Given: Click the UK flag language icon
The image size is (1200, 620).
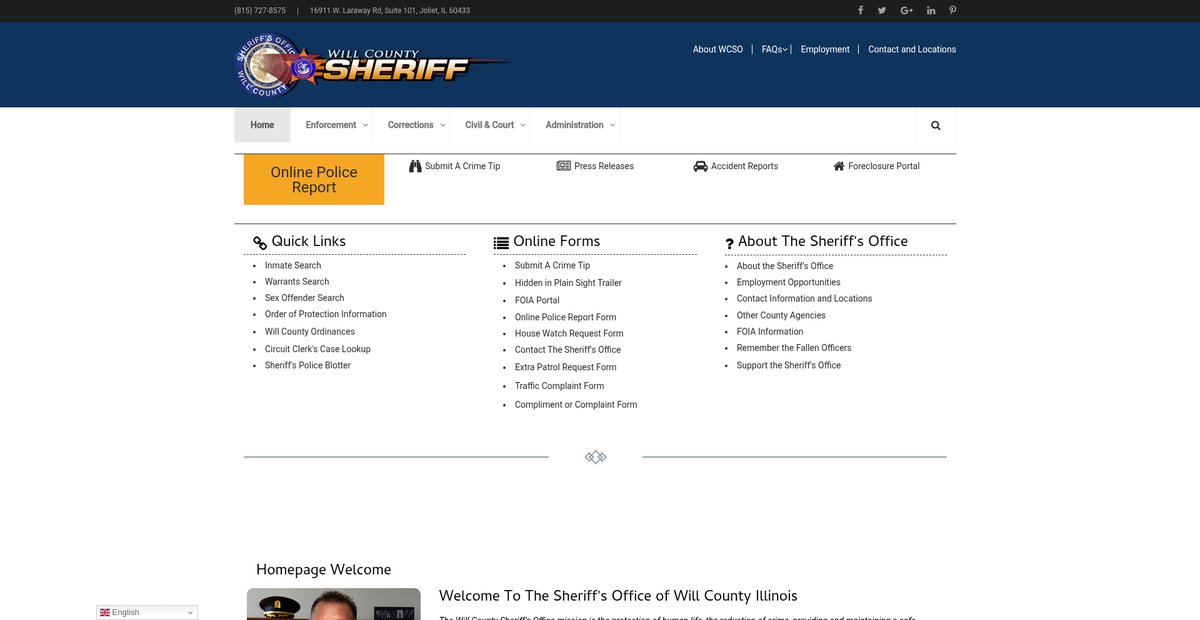Looking at the screenshot, I should tap(104, 612).
